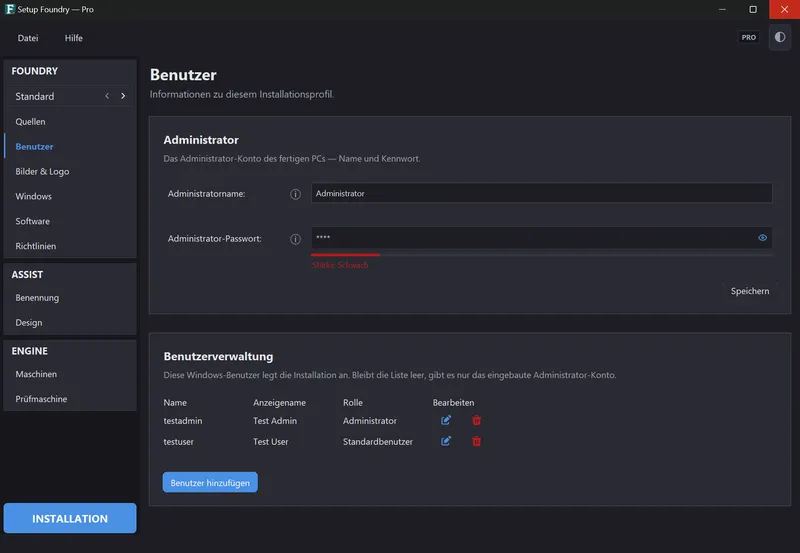Open the Software section
The width and height of the screenshot is (800, 553).
(x=70, y=221)
